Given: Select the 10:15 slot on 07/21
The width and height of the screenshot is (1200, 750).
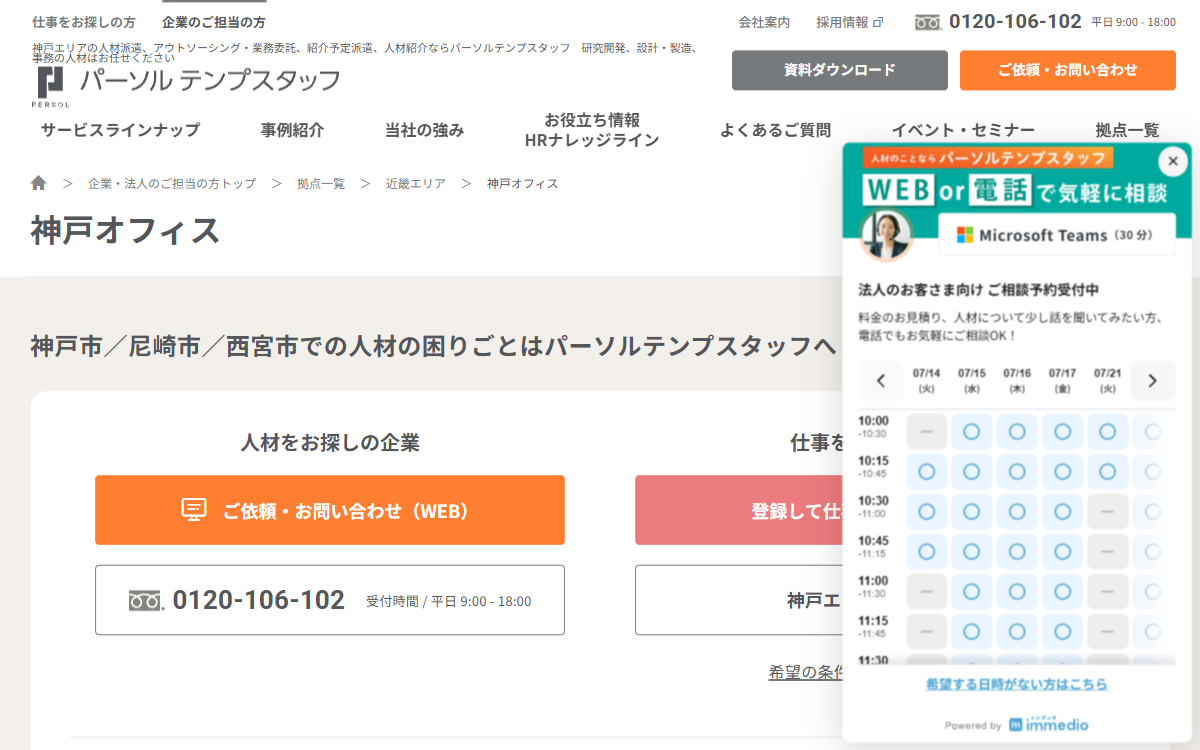Looking at the screenshot, I should point(1107,471).
